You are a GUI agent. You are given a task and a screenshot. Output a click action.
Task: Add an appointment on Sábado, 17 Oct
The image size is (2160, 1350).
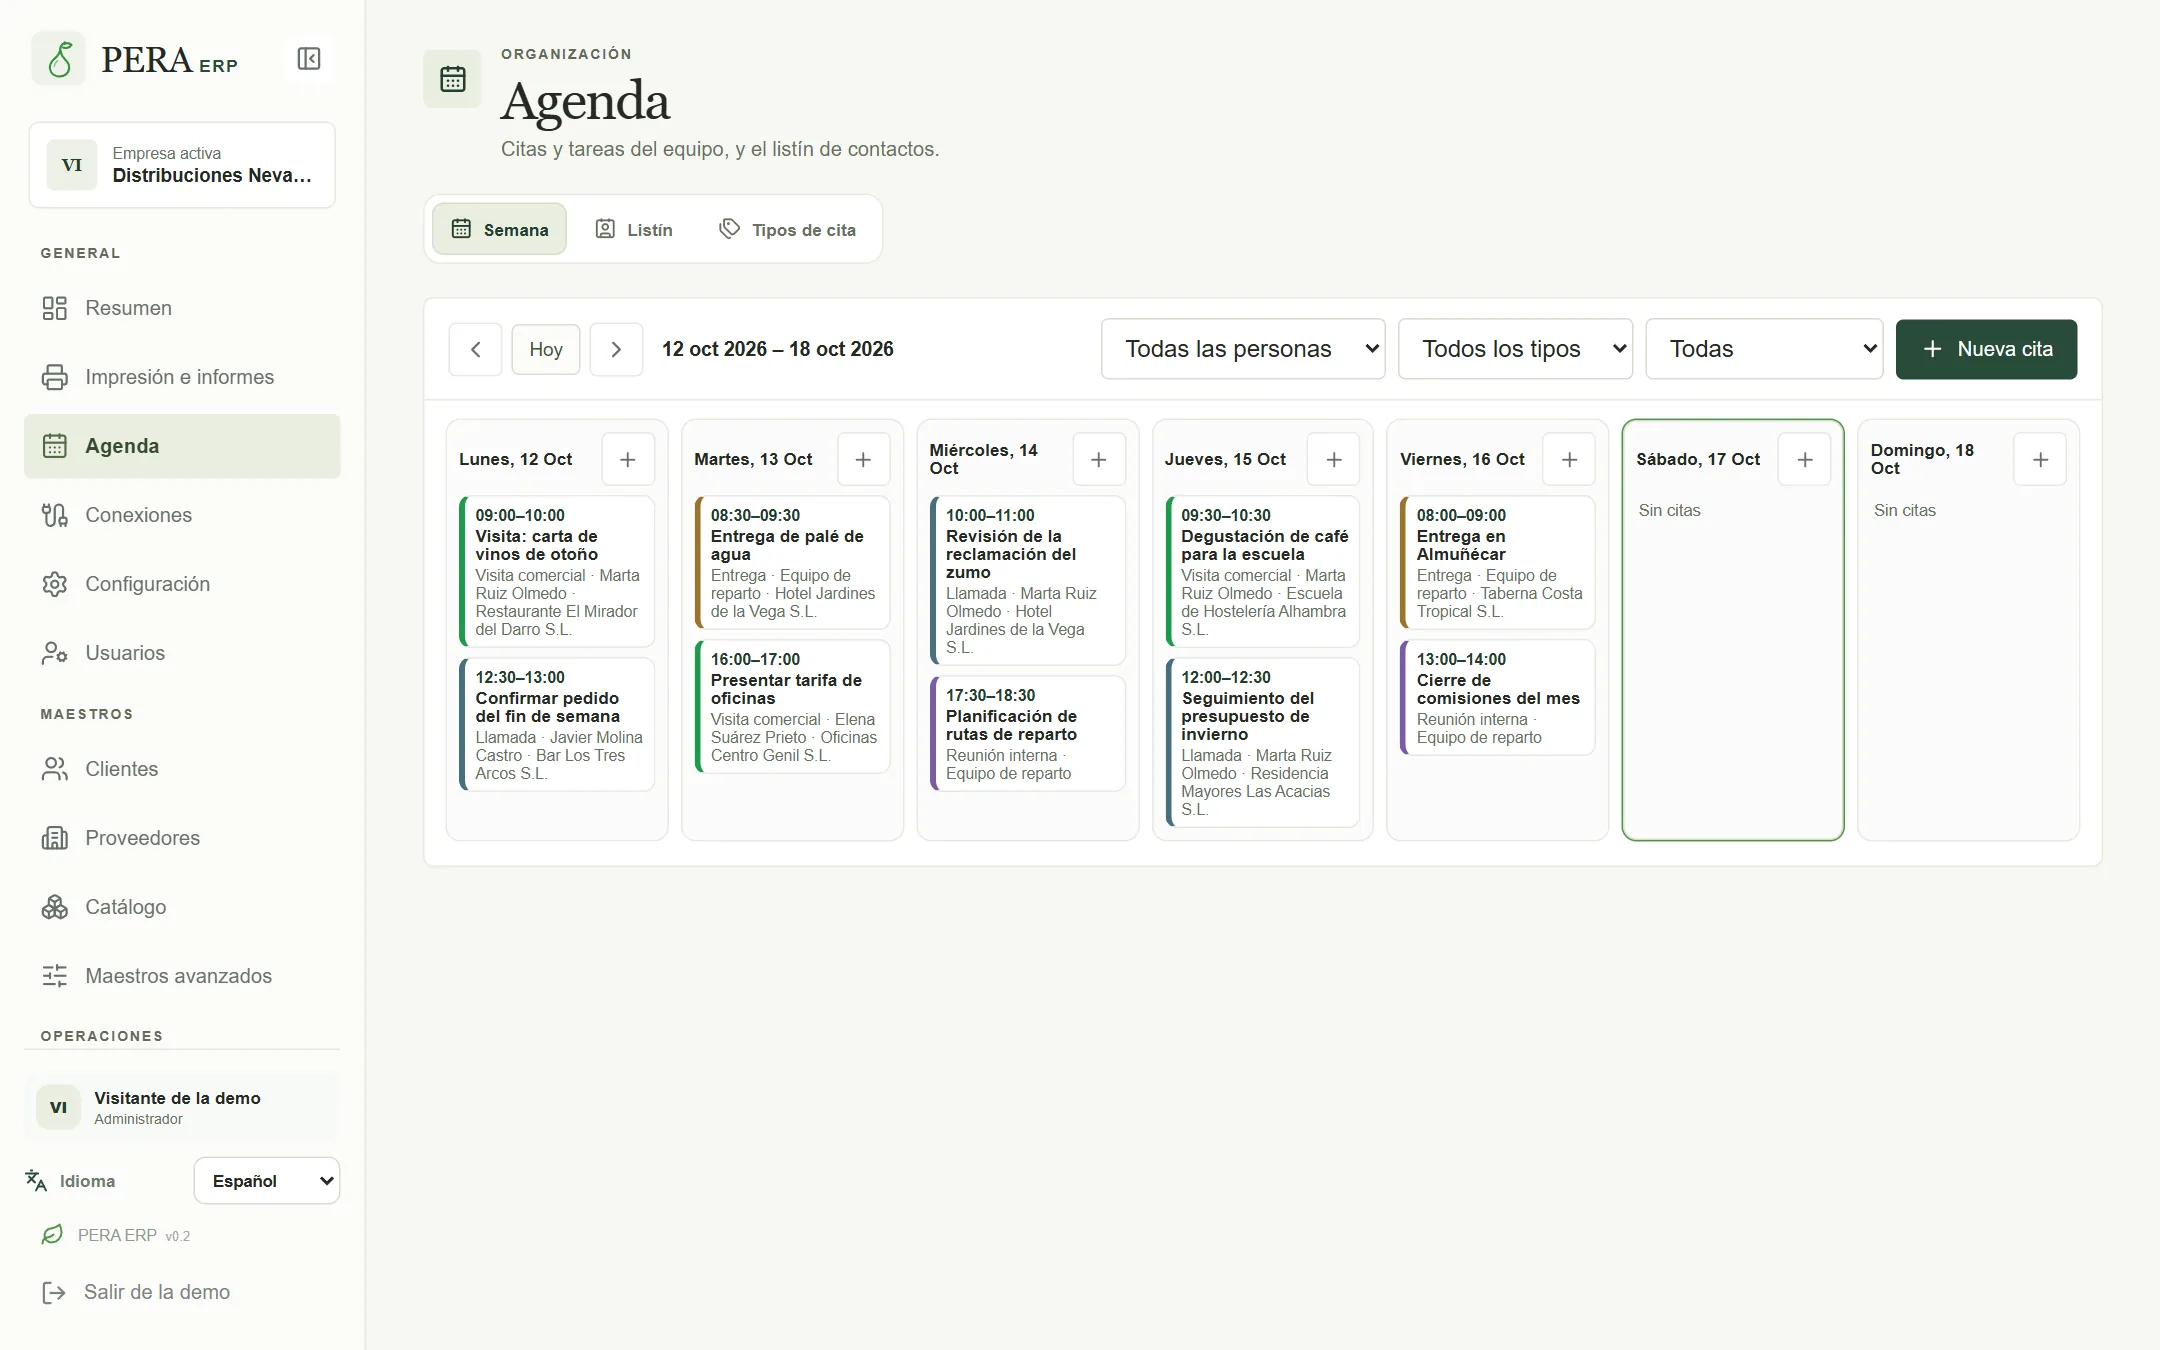1805,459
